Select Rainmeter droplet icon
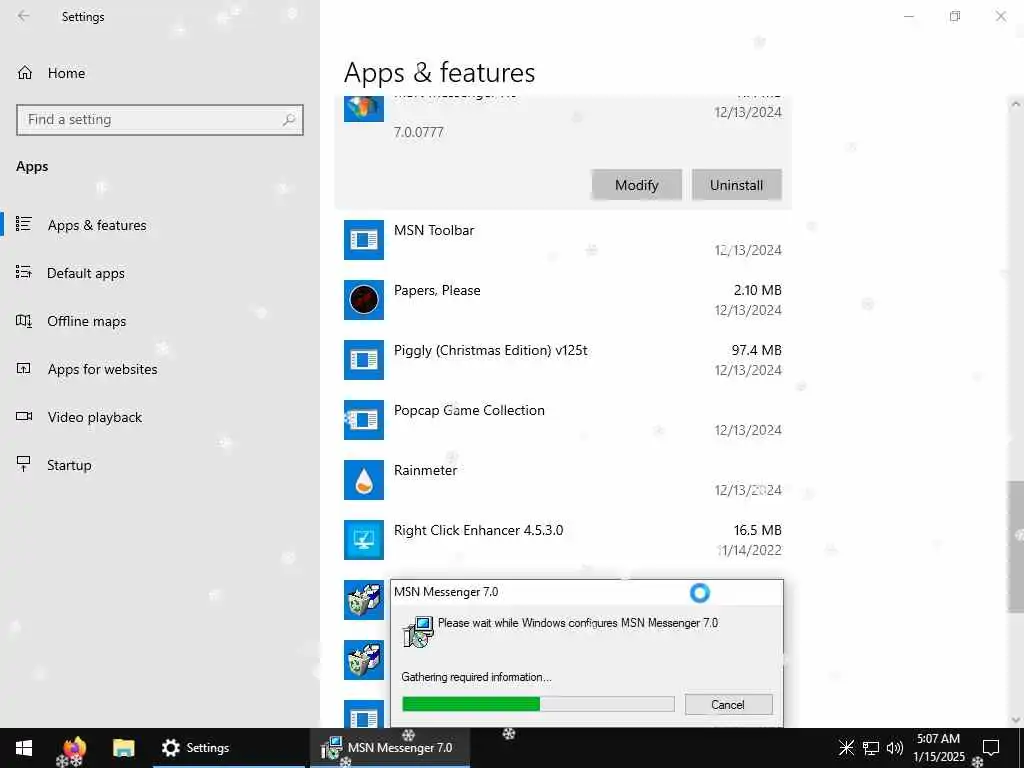The image size is (1024, 768). click(x=364, y=480)
